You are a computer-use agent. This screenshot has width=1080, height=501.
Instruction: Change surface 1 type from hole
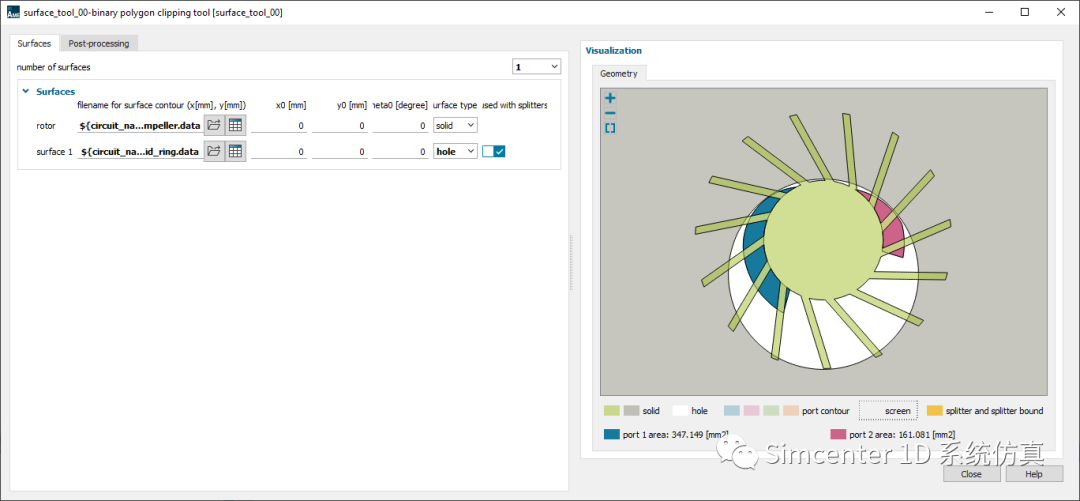coord(455,151)
